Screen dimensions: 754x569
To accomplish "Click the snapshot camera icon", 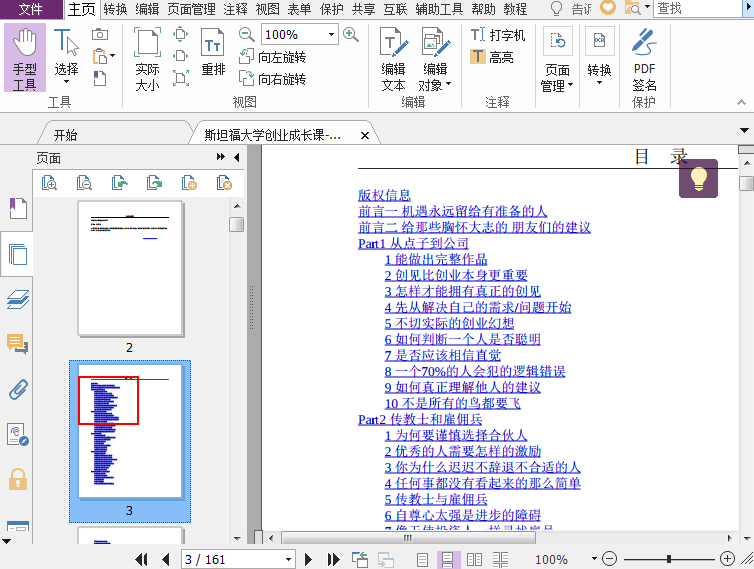I will [100, 34].
